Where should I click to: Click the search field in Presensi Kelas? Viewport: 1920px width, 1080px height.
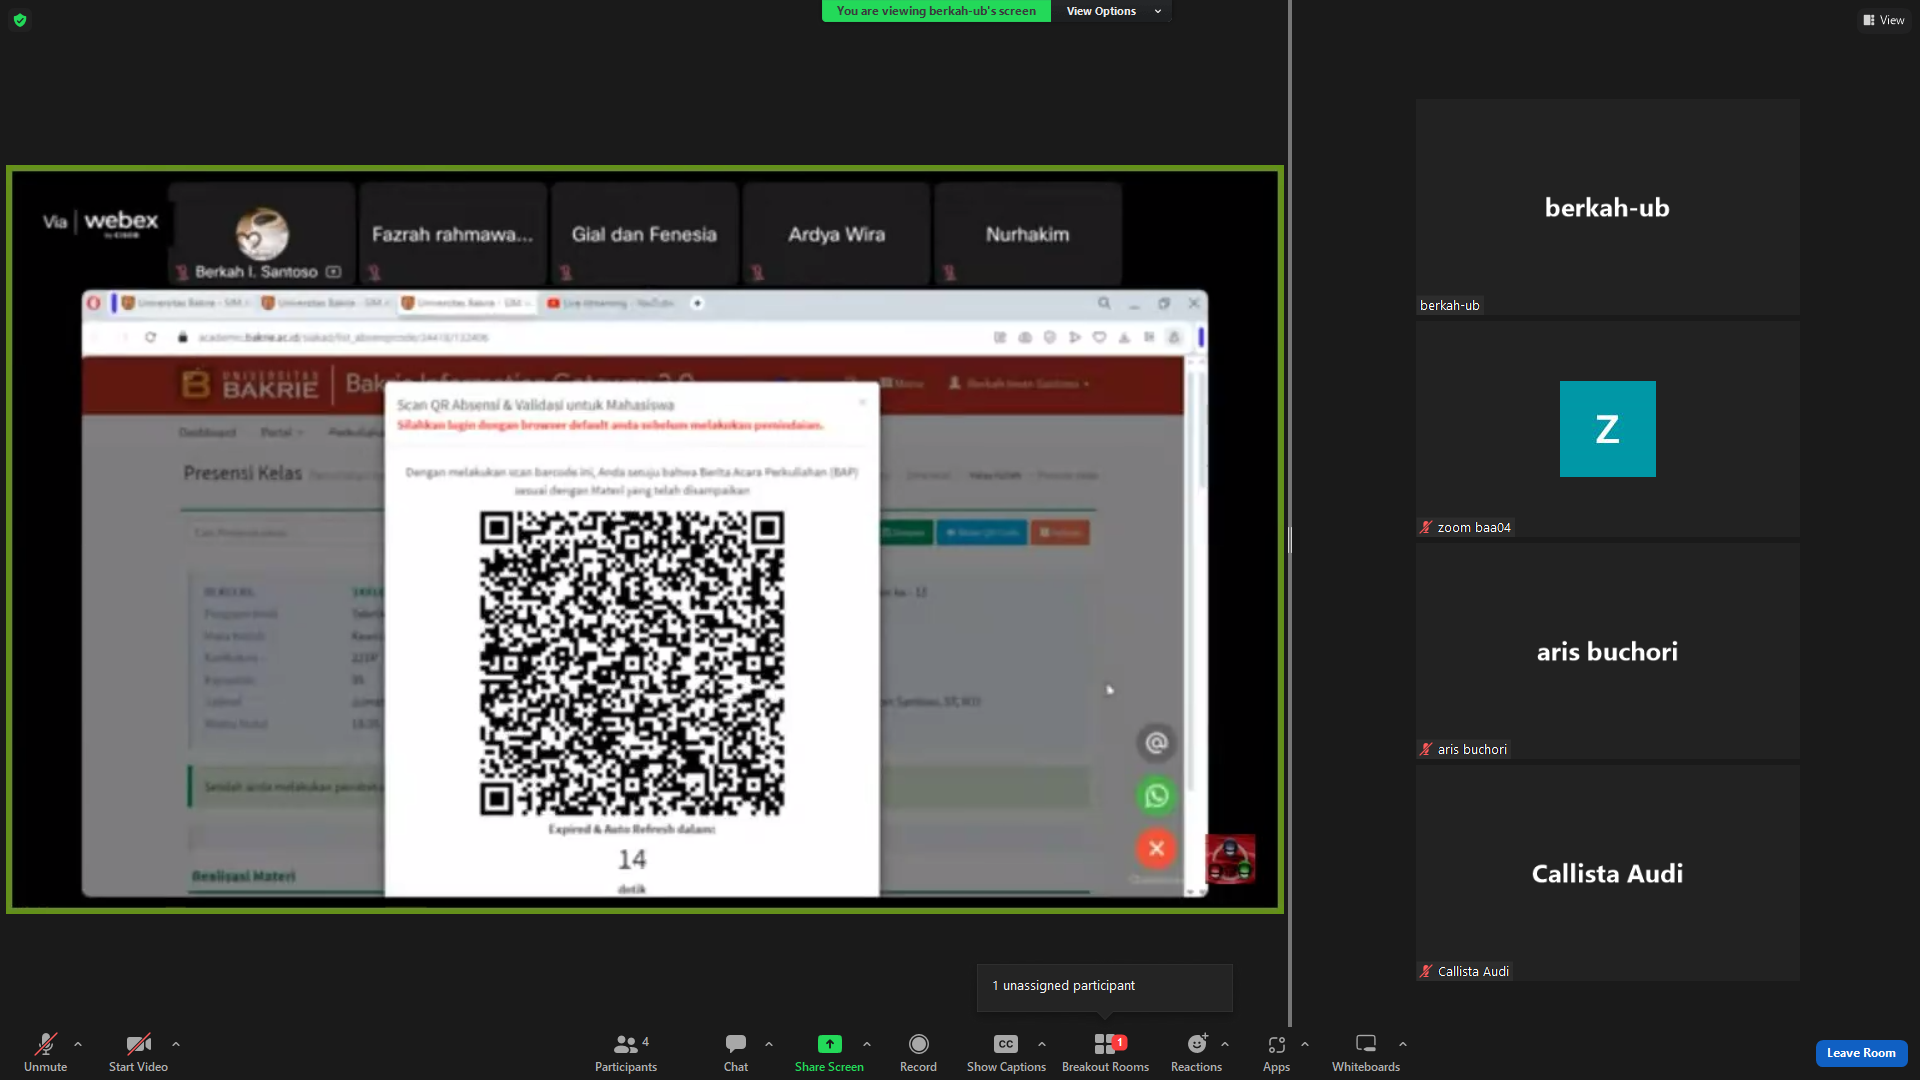point(285,532)
